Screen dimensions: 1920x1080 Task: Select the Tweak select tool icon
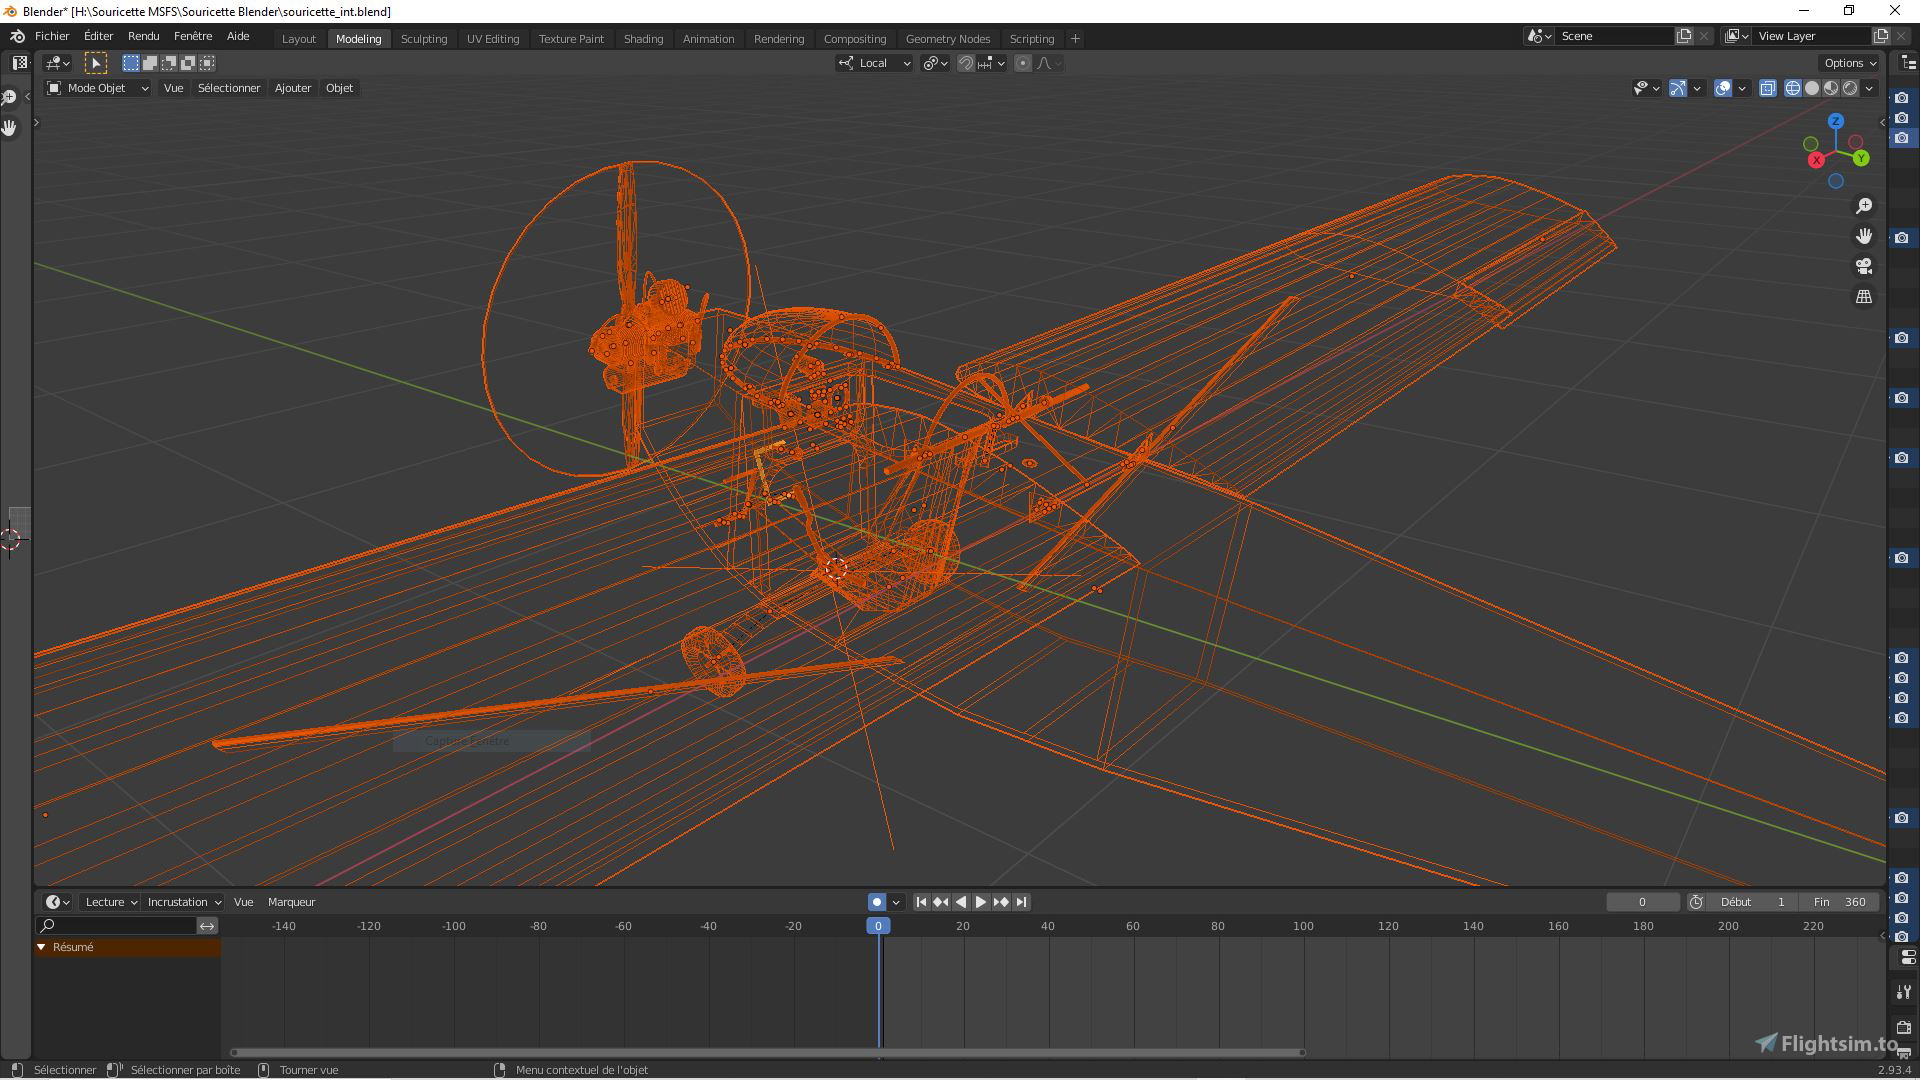(96, 63)
